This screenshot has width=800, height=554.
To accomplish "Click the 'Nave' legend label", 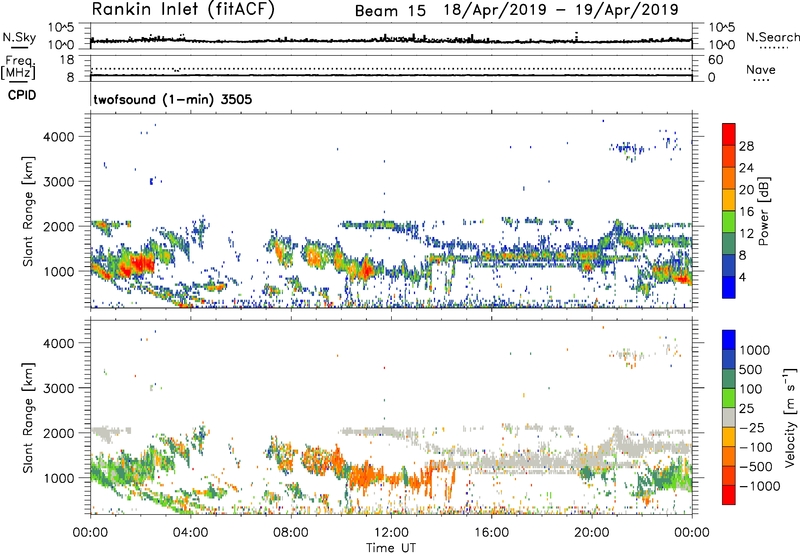I will coord(761,70).
